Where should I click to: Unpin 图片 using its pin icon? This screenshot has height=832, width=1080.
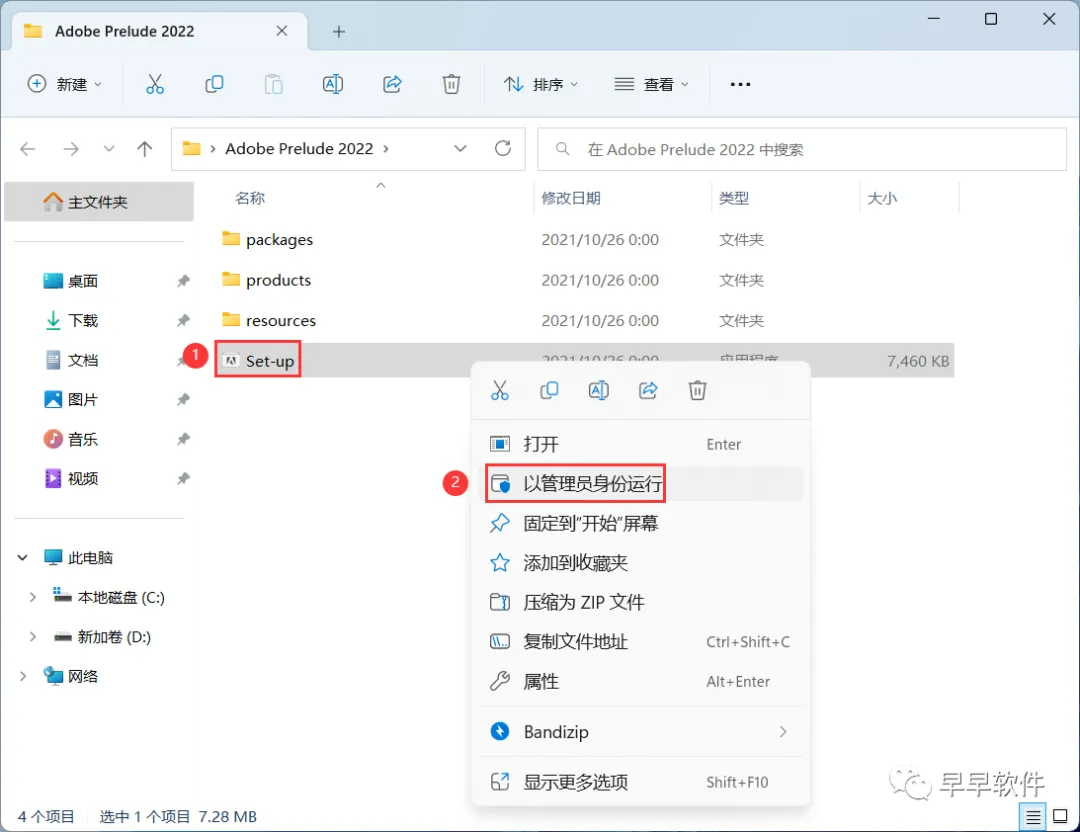[183, 399]
